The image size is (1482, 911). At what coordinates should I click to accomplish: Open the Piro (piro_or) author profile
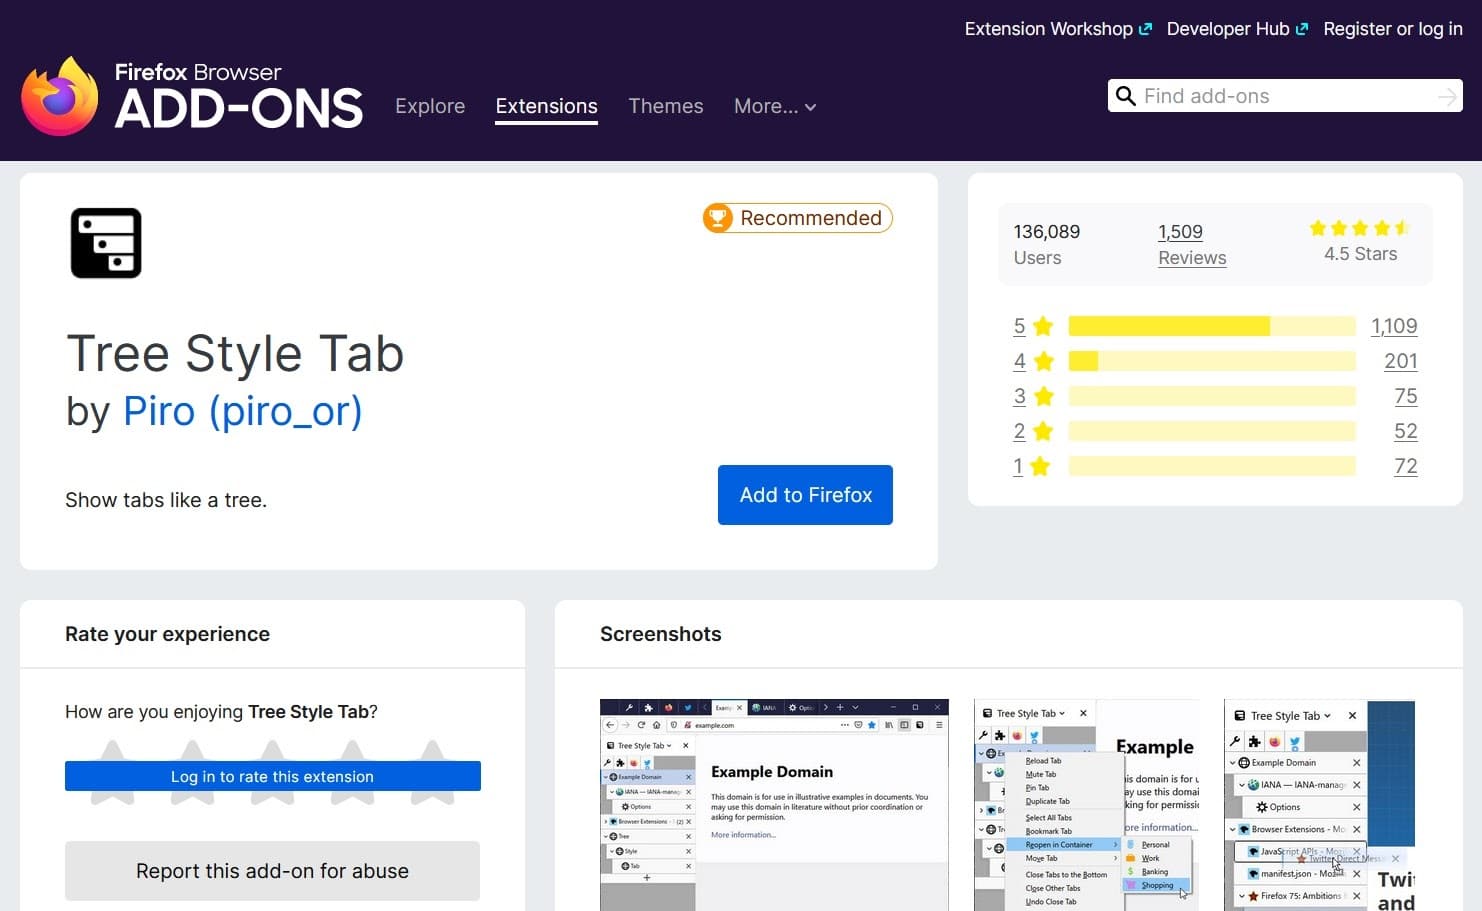[x=242, y=411]
